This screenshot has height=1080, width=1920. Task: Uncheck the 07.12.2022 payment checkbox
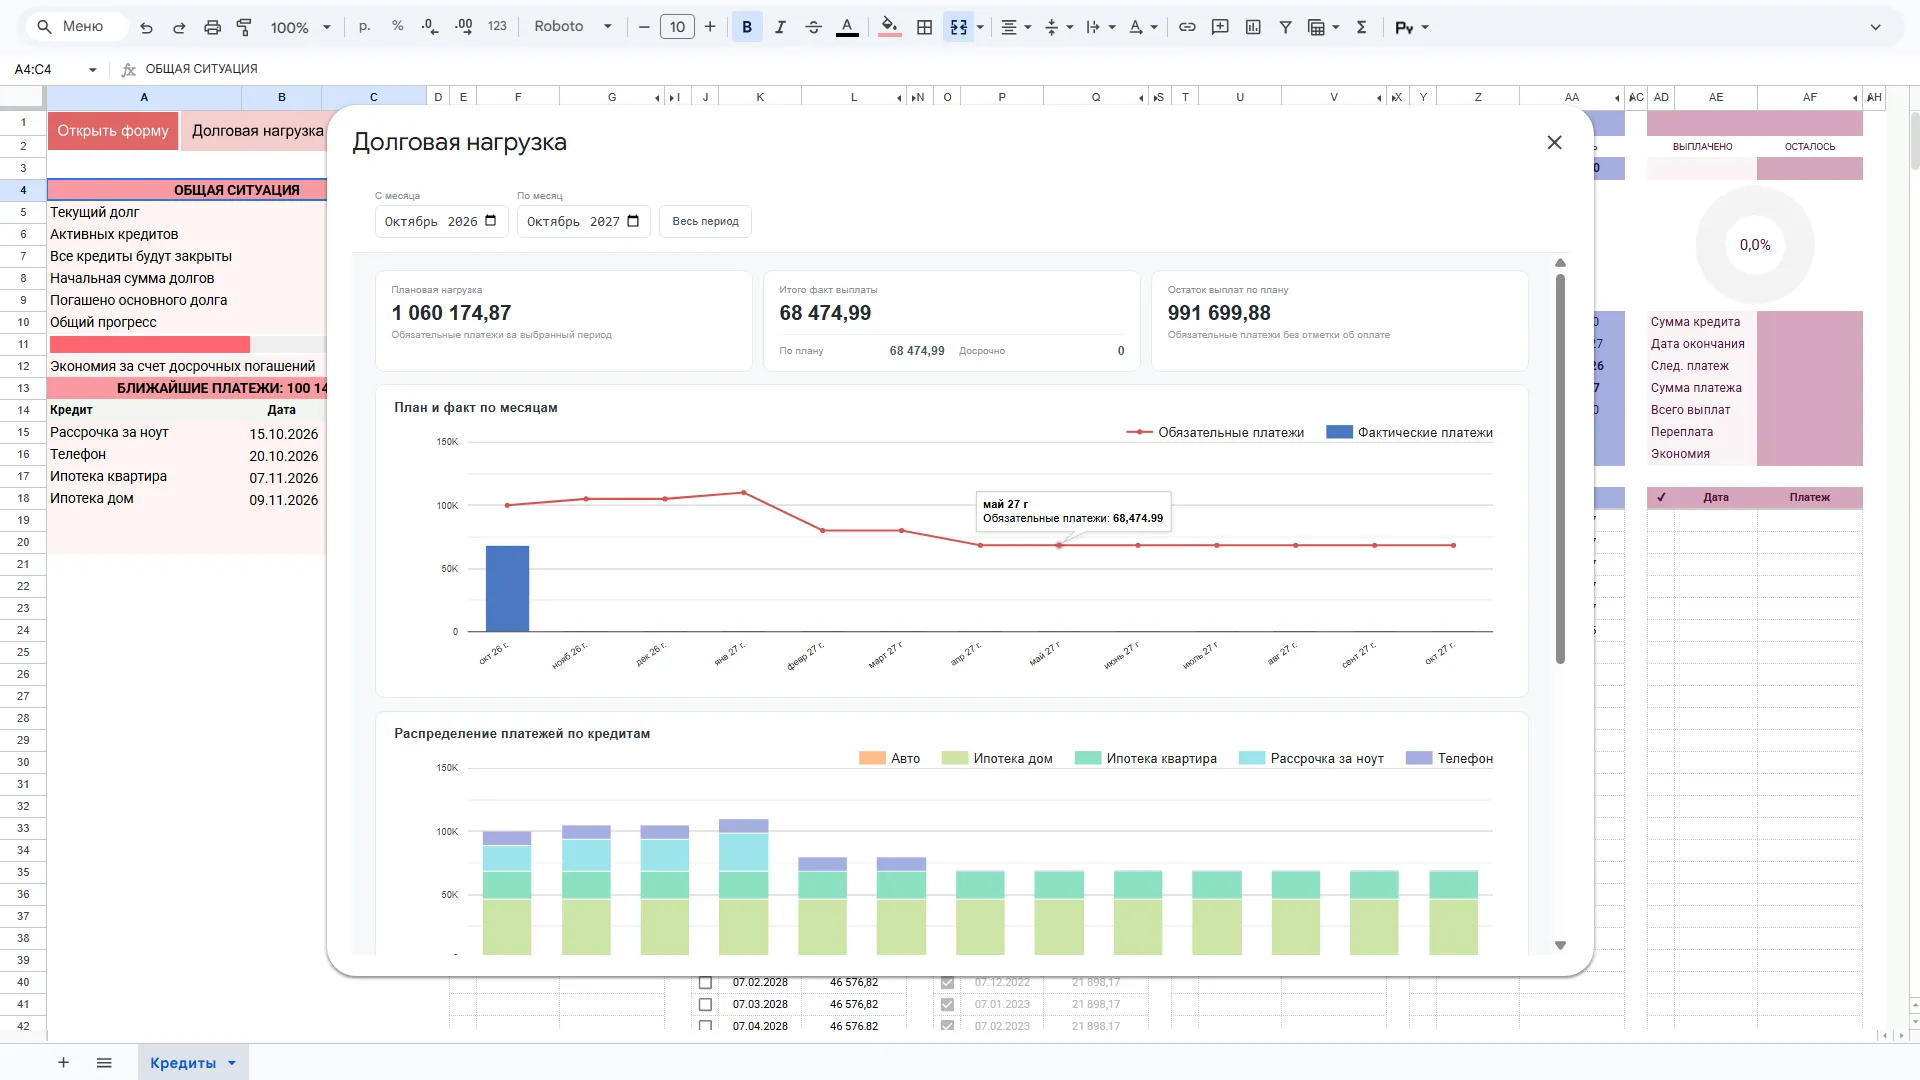tap(947, 983)
